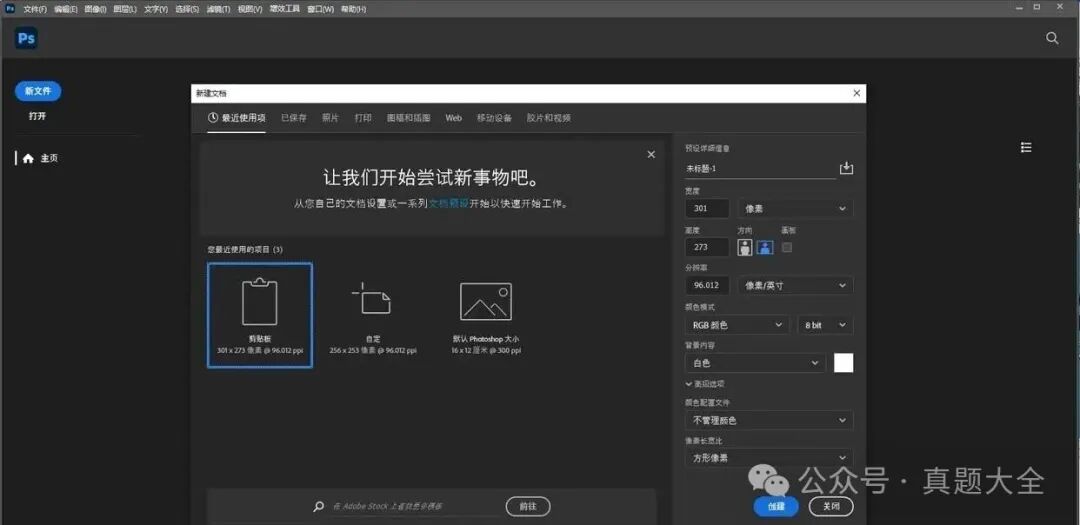Image resolution: width=1080 pixels, height=525 pixels.
Task: Select landscape orientation icon
Action: [765, 247]
